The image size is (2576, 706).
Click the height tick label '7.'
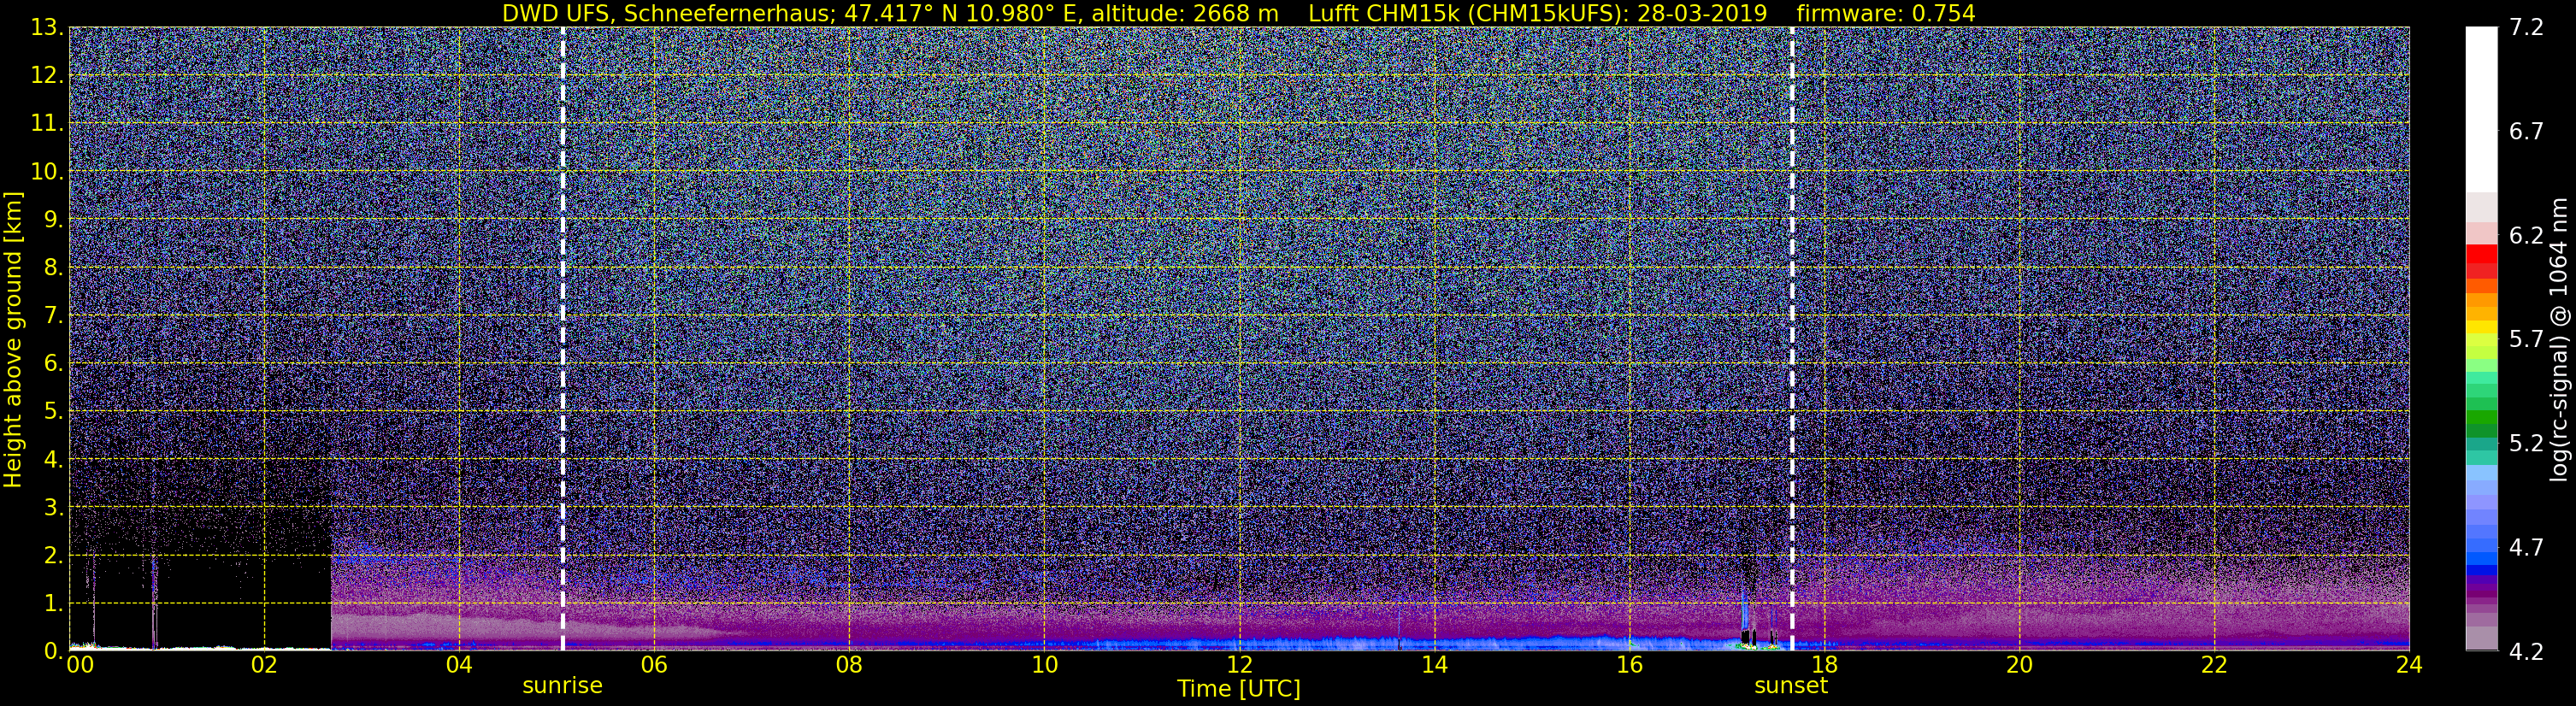[x=53, y=316]
